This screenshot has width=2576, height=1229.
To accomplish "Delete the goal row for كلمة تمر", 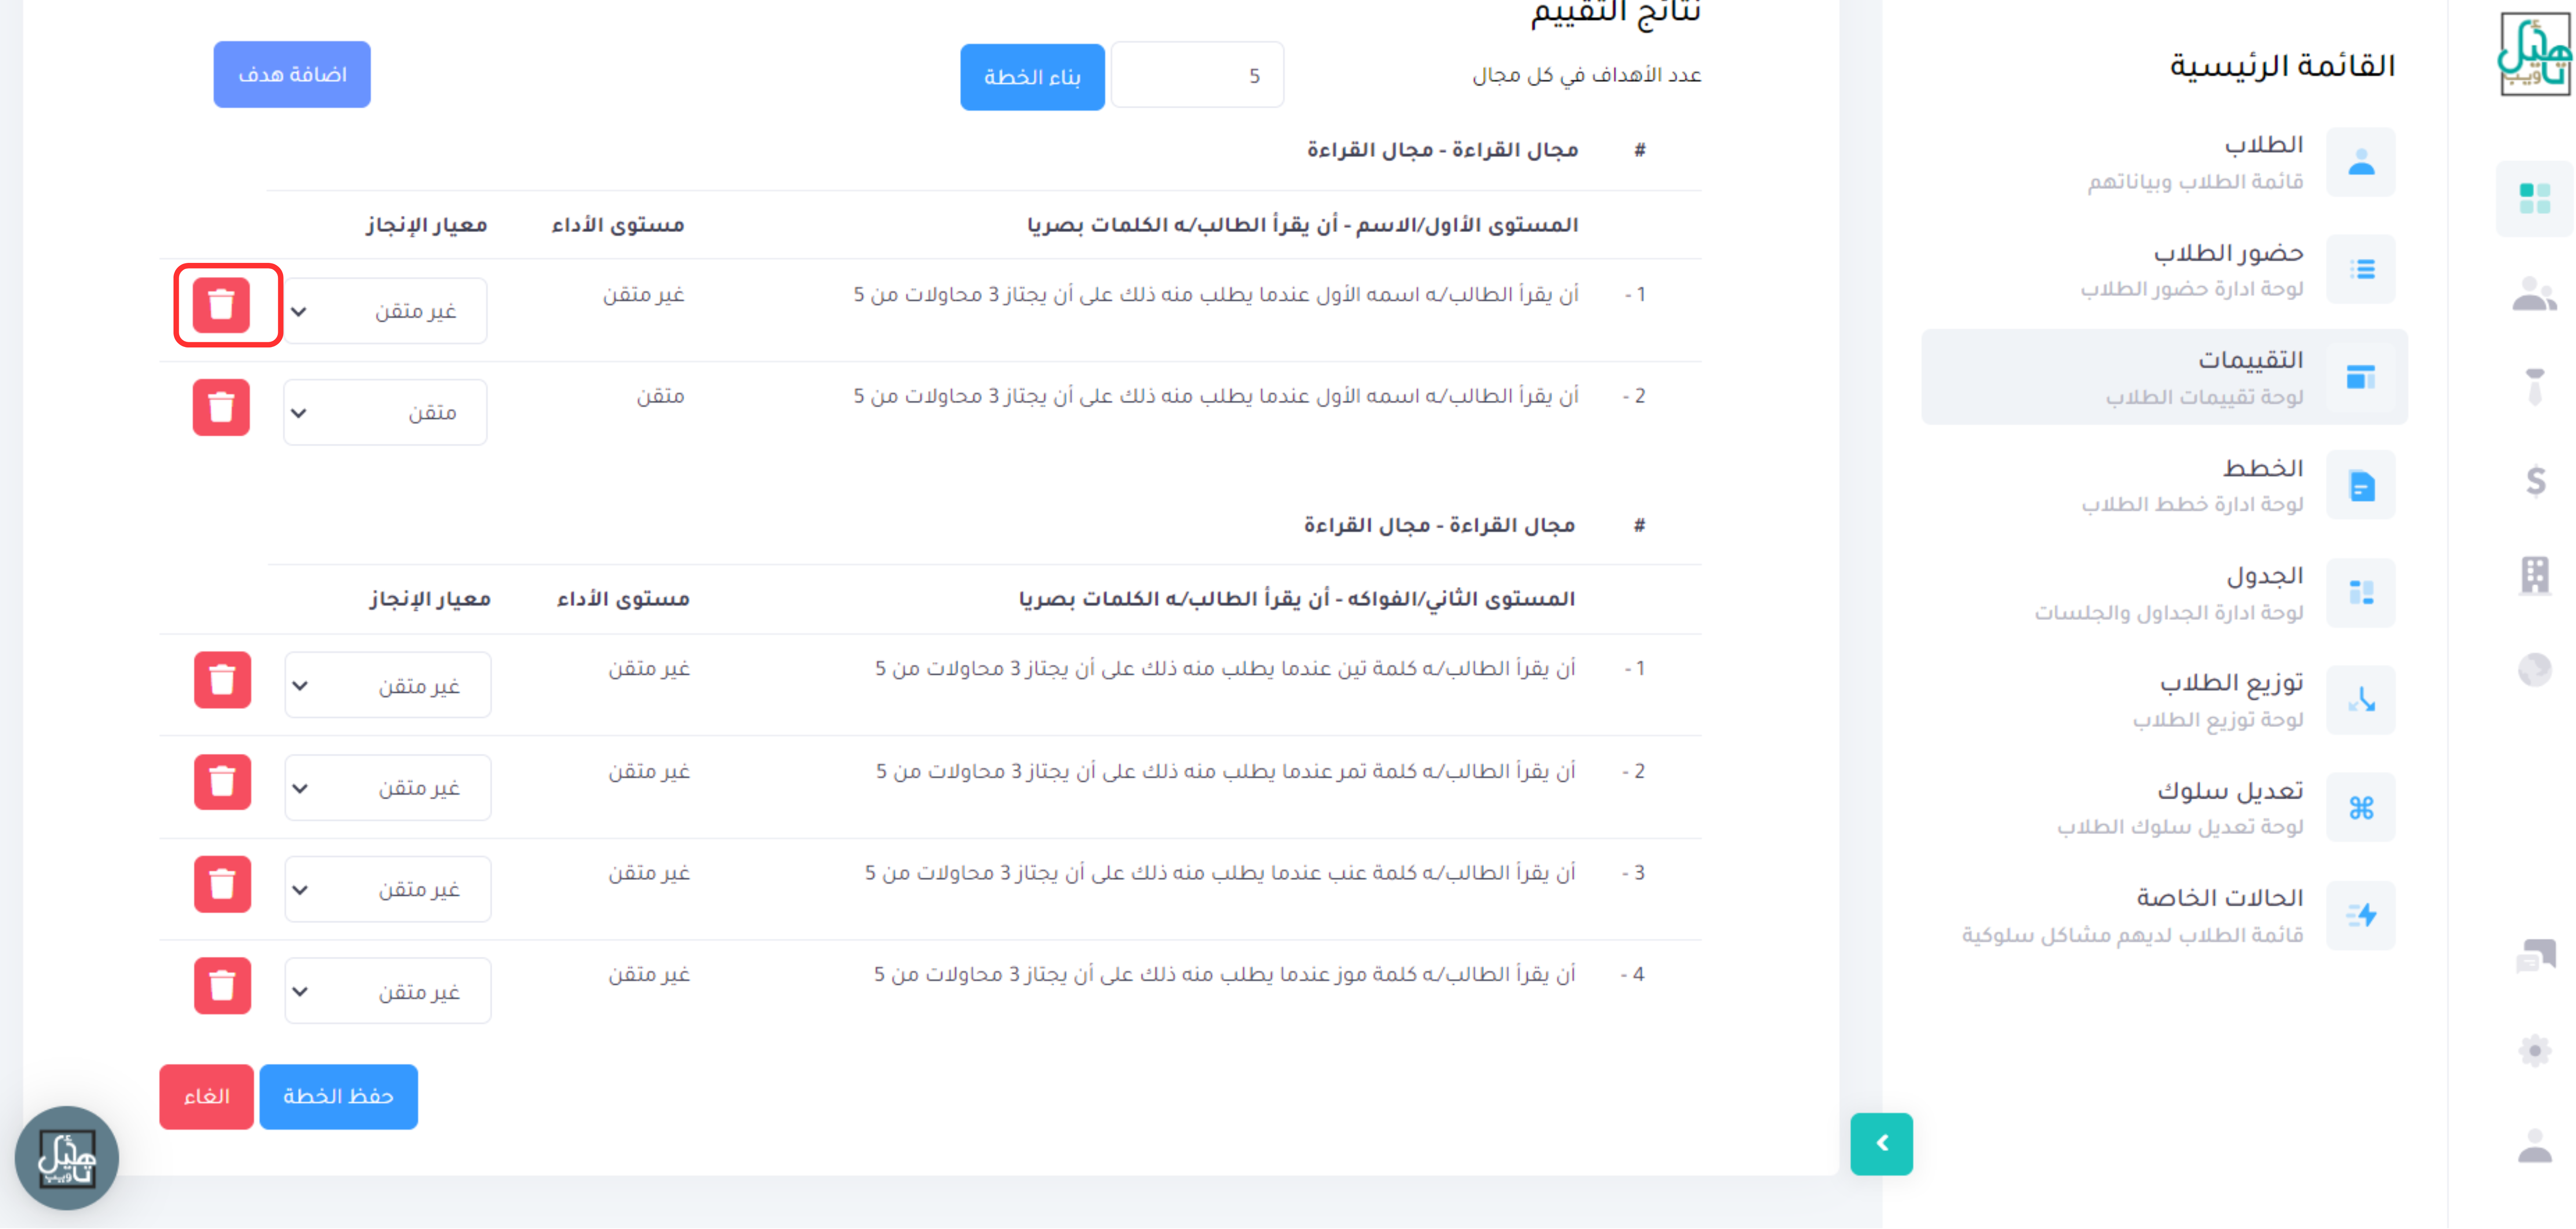I will 222,782.
